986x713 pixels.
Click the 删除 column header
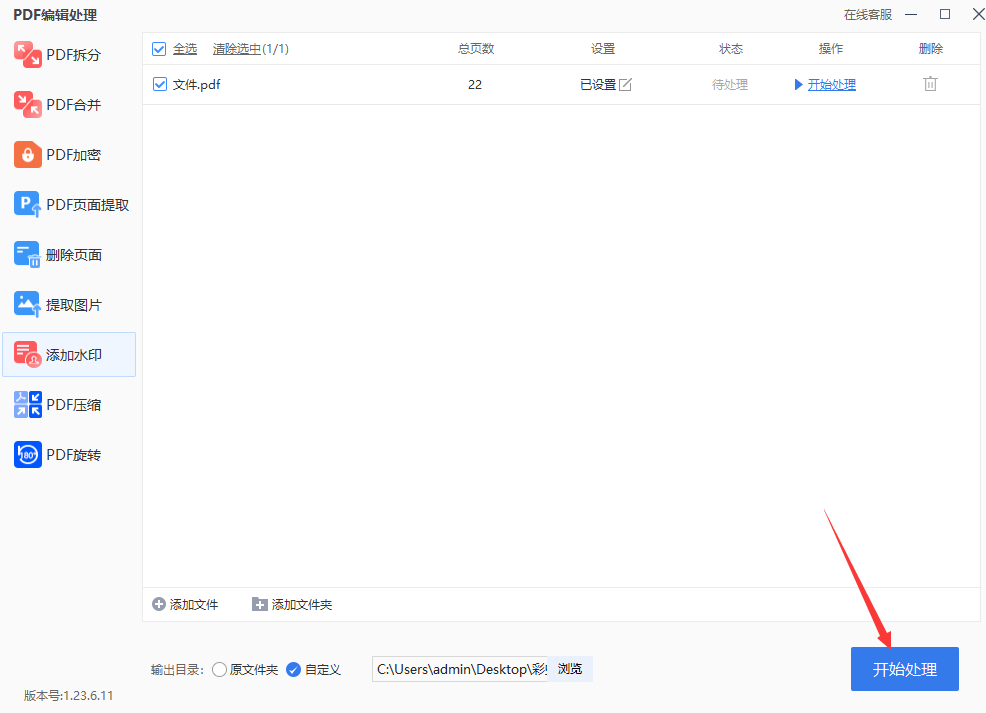(x=931, y=49)
